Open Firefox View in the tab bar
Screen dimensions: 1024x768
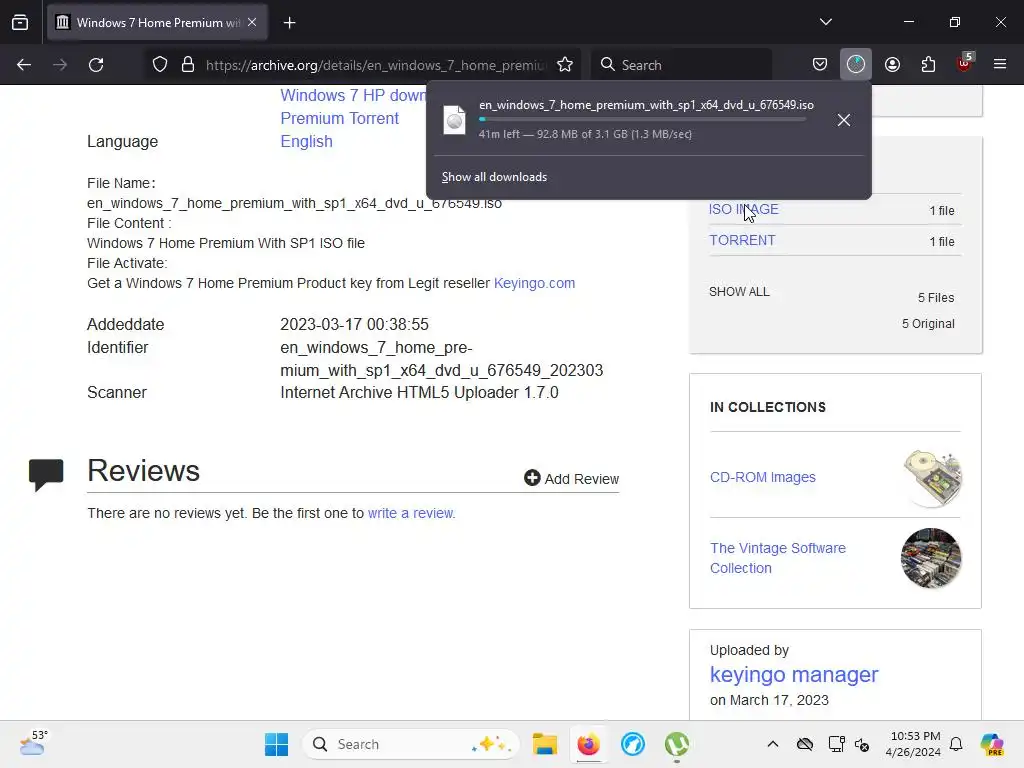coord(20,22)
